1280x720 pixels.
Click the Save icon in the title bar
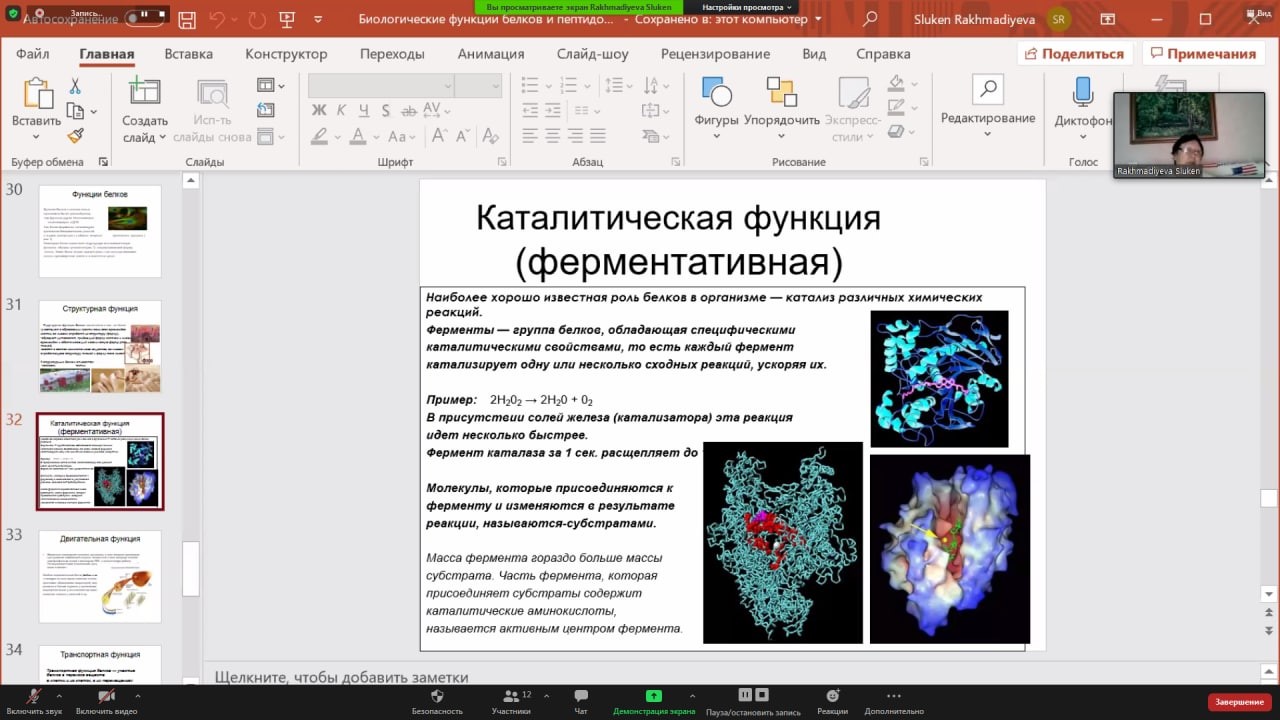187,19
